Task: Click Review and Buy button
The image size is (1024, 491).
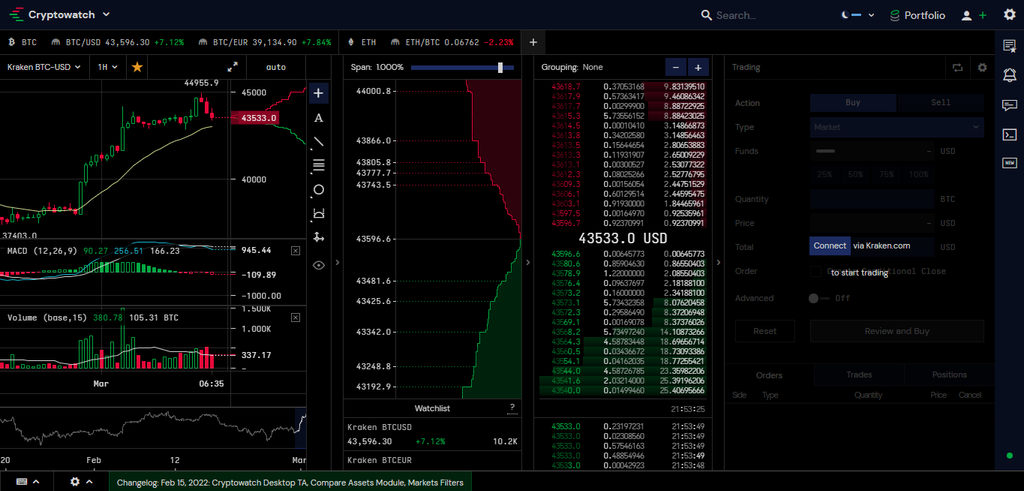Action: tap(897, 331)
